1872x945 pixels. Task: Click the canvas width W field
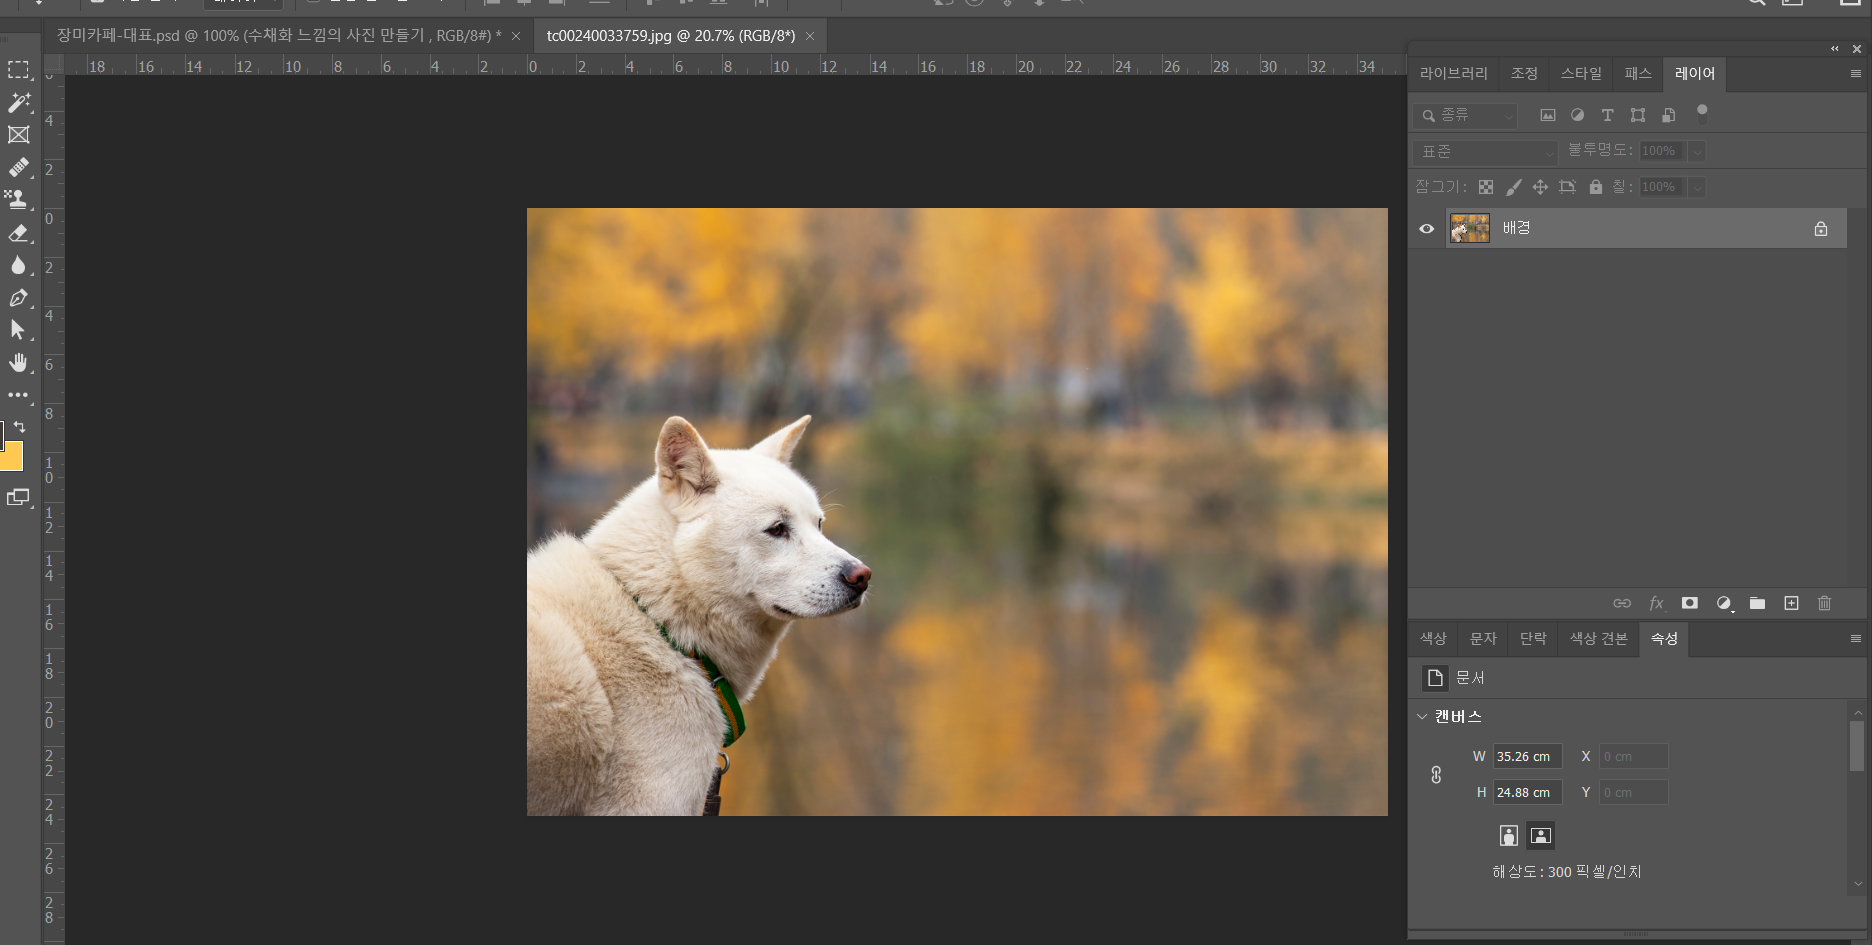tap(1526, 757)
